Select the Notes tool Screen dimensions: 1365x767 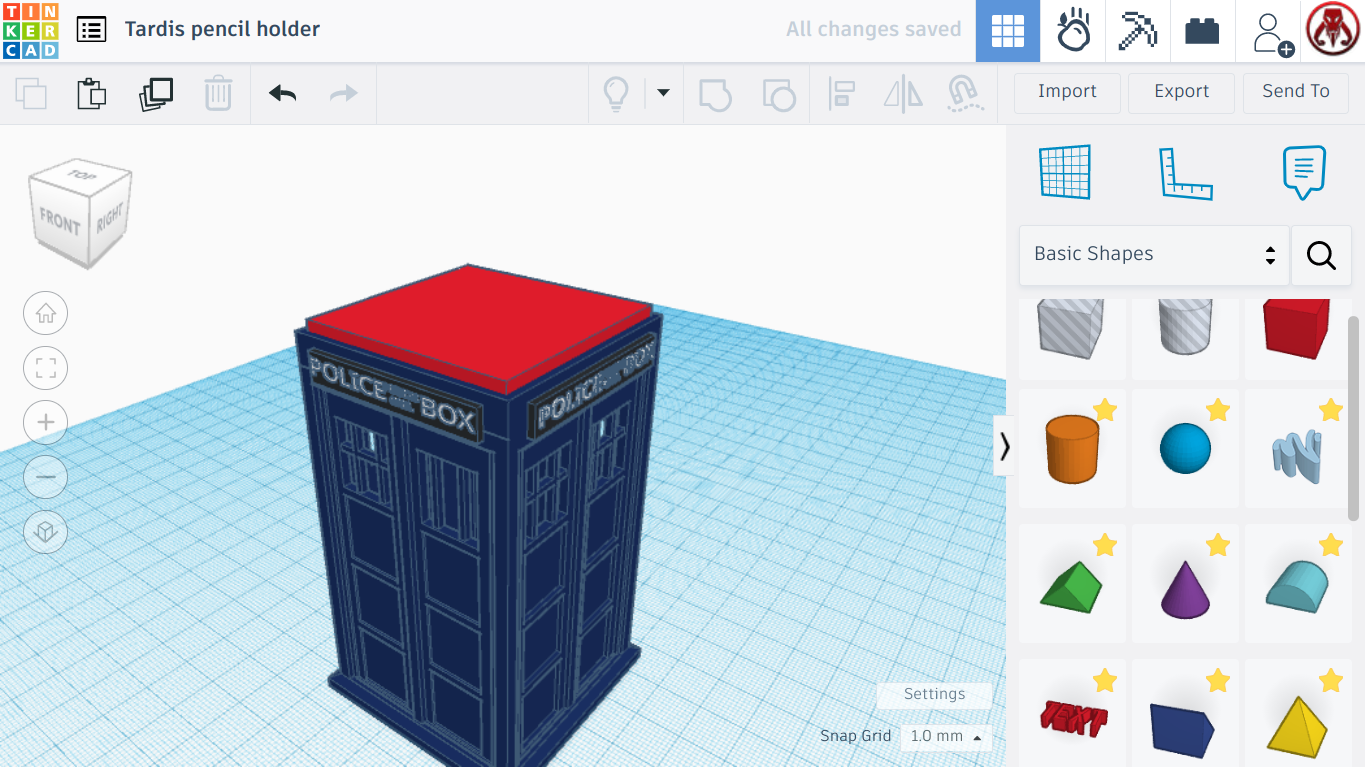click(1304, 173)
